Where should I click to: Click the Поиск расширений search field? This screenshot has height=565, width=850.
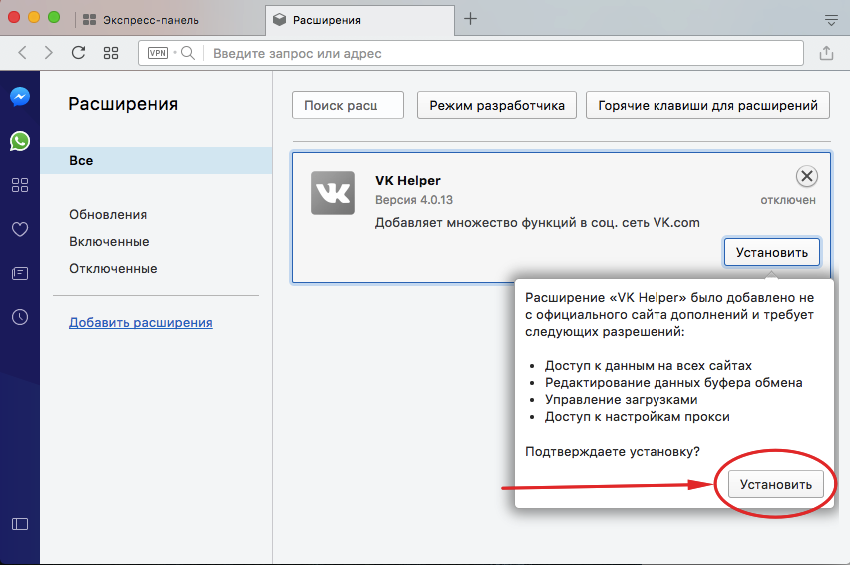click(x=347, y=105)
